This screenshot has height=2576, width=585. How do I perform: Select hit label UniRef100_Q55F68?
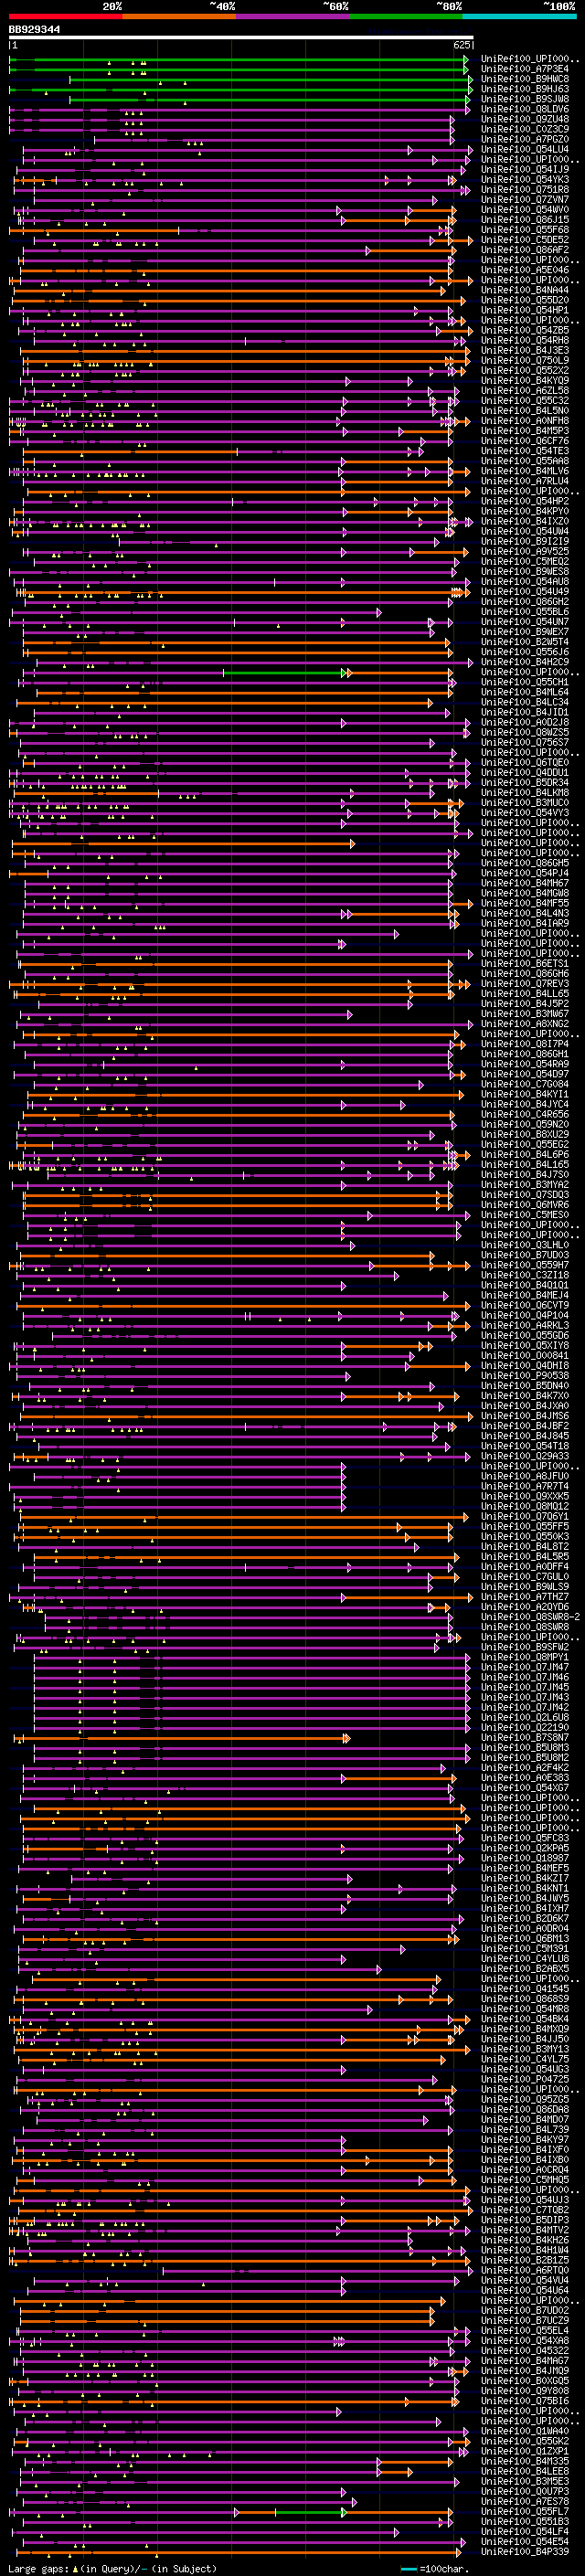tap(525, 230)
